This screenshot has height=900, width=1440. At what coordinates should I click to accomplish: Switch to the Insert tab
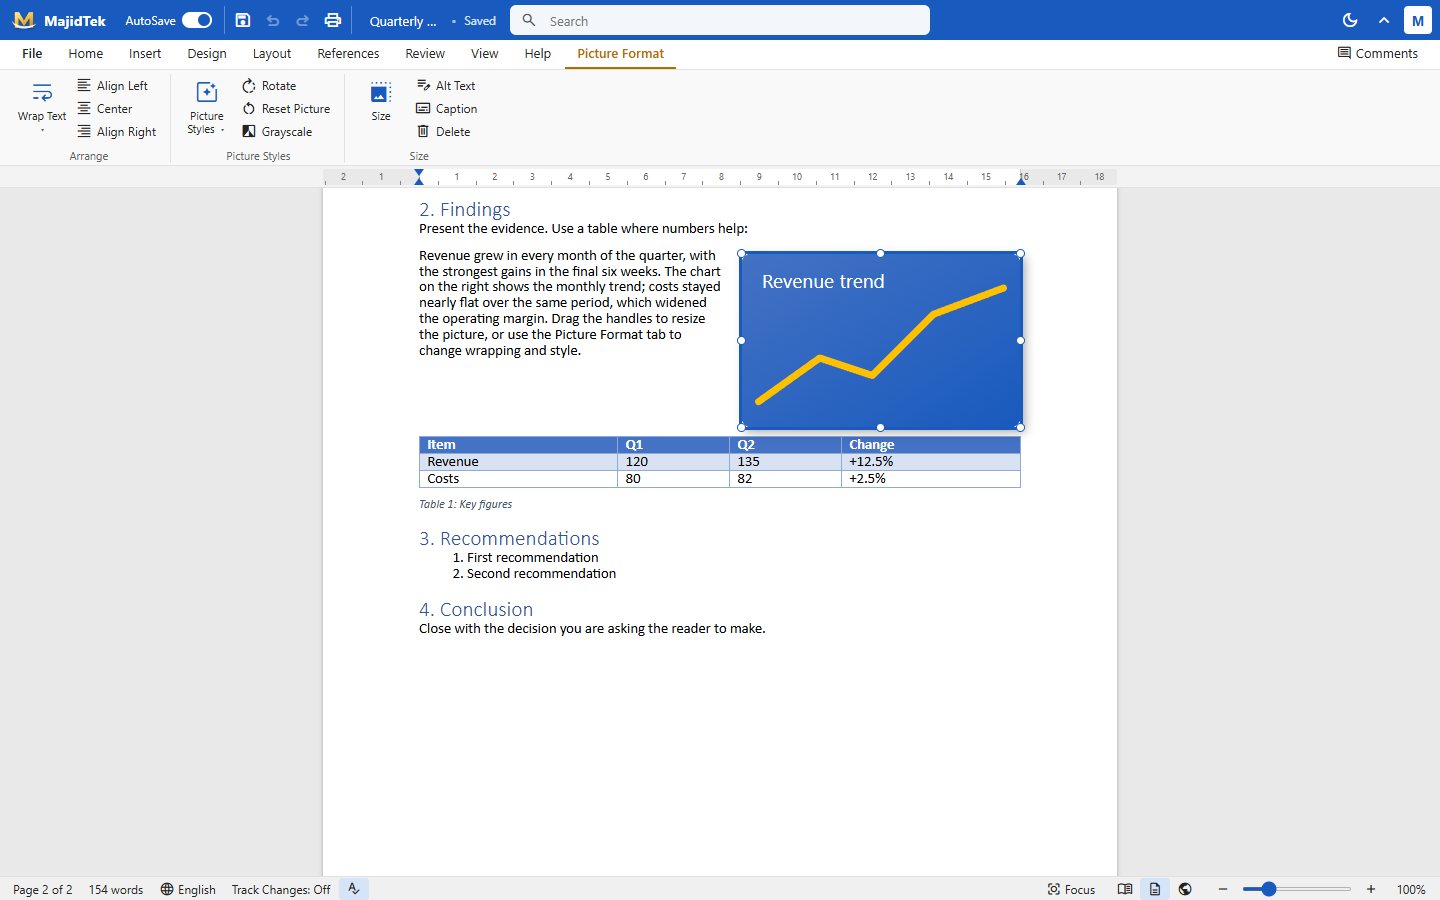click(x=145, y=54)
